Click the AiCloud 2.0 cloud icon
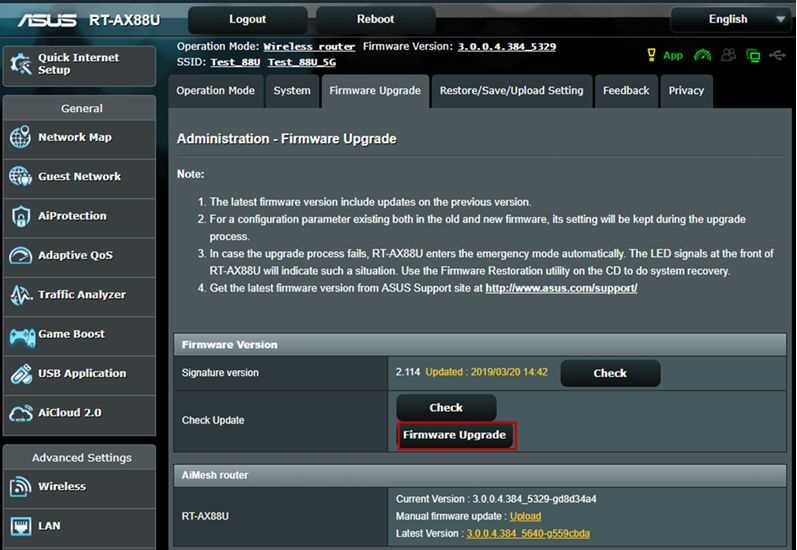The height and width of the screenshot is (550, 797). (x=20, y=413)
